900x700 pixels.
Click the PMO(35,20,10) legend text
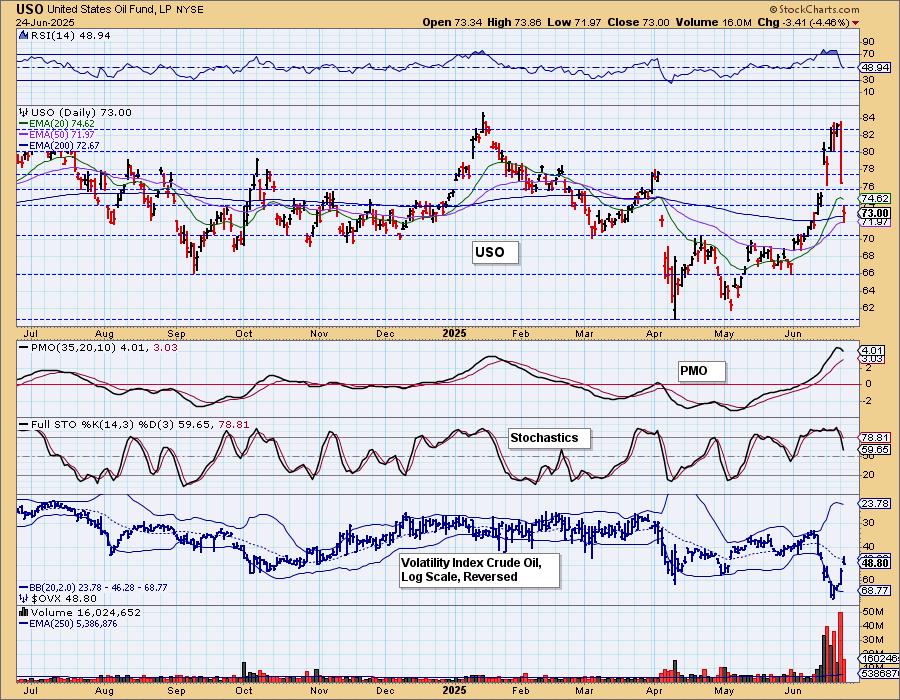tap(104, 347)
